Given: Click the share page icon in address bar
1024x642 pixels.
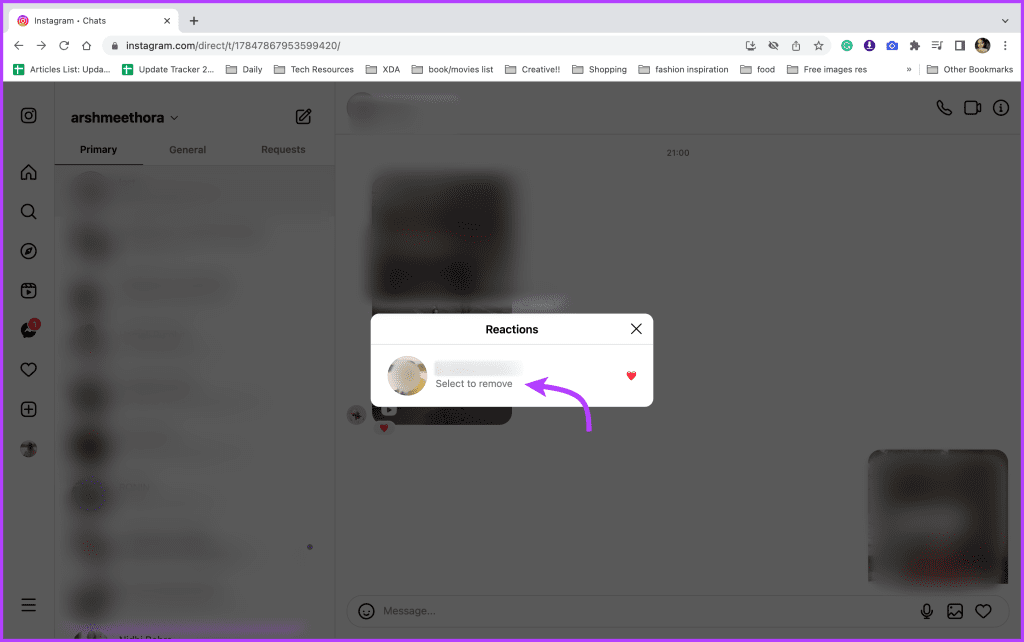Looking at the screenshot, I should (795, 45).
